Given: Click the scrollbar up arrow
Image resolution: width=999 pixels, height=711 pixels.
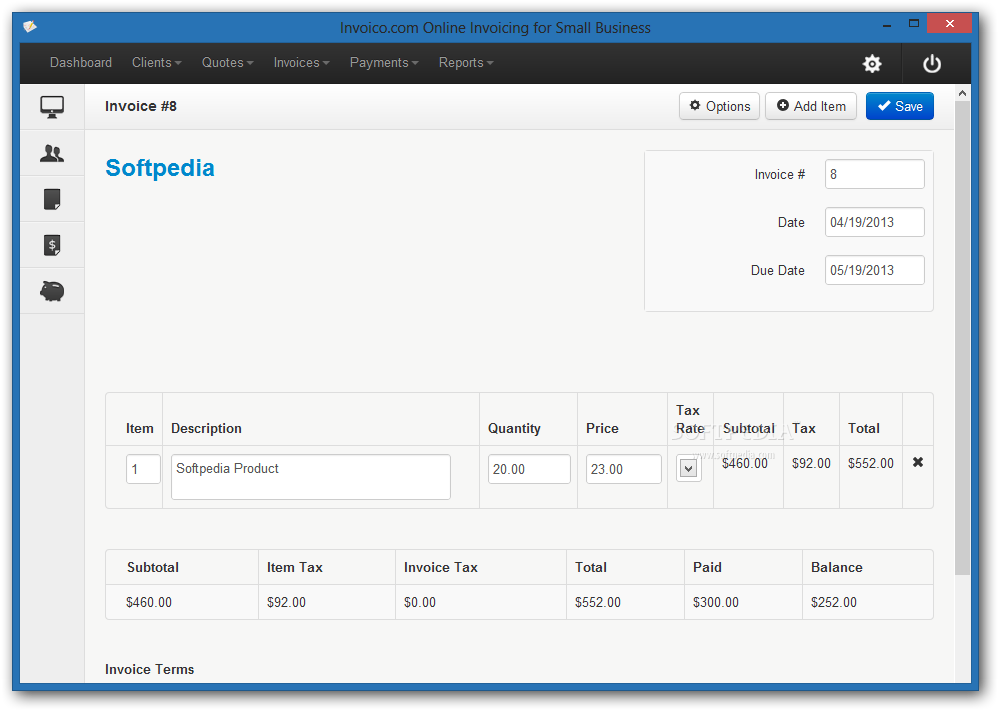Looking at the screenshot, I should pos(962,93).
